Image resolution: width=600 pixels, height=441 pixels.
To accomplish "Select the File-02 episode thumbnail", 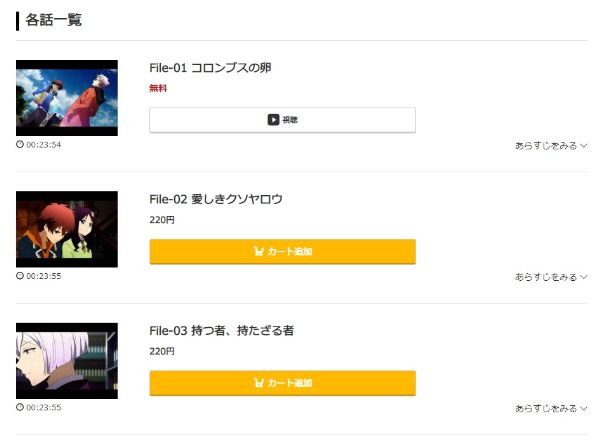I will tap(67, 229).
